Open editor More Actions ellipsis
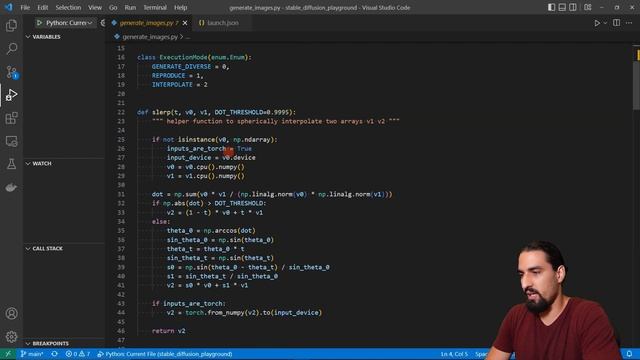The image size is (640, 360). [x=629, y=23]
